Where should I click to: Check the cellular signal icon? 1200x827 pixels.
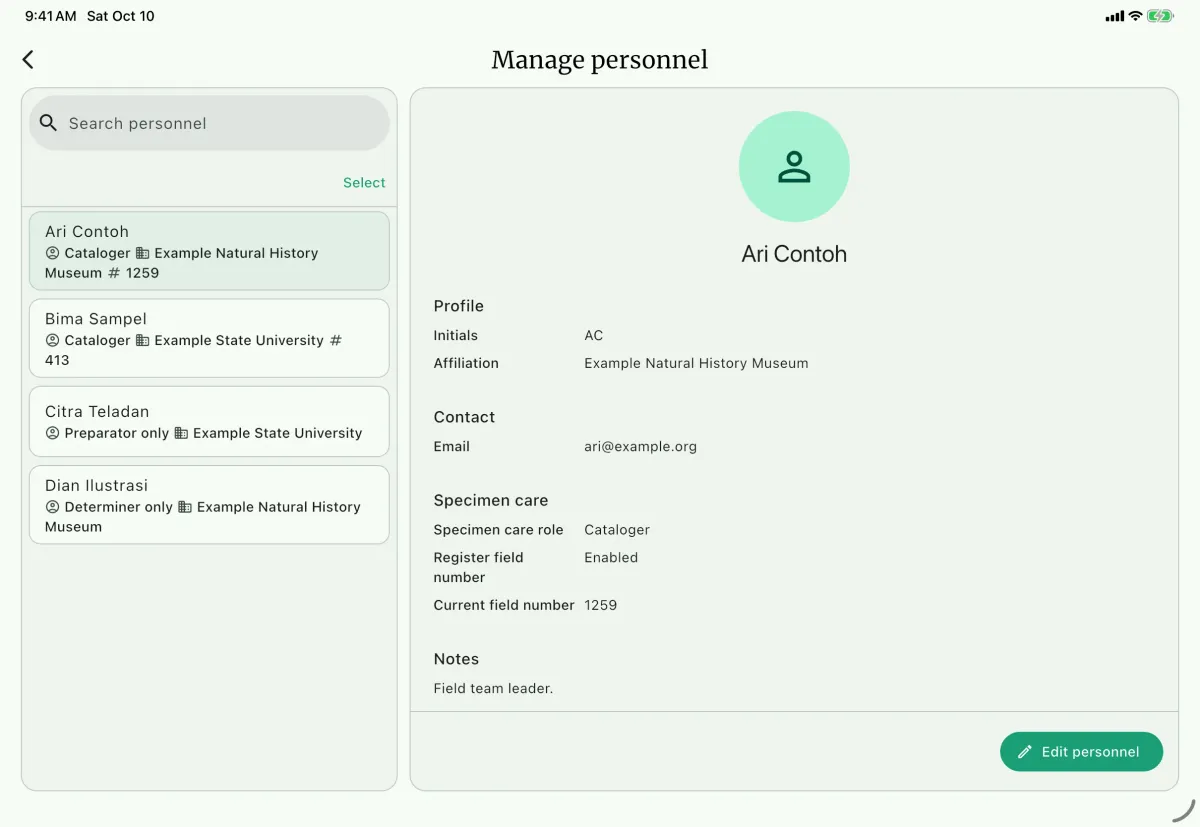(x=1114, y=16)
